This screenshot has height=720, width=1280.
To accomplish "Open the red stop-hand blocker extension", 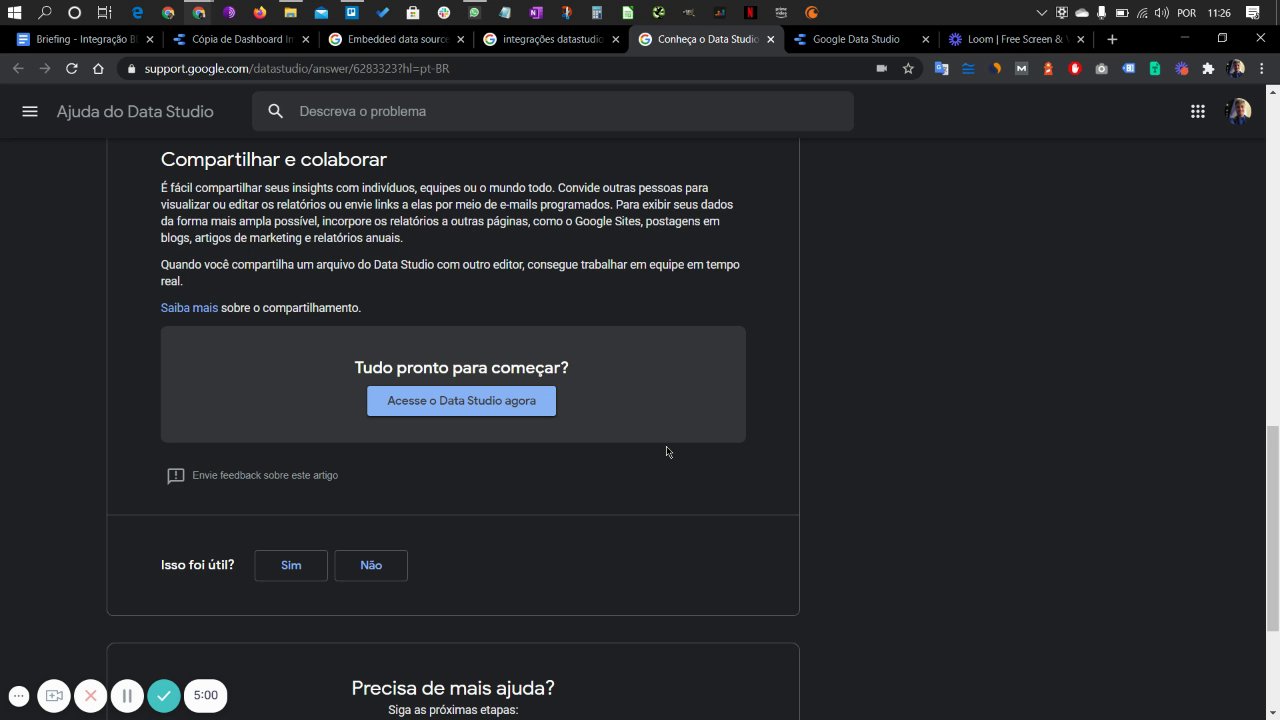I will click(x=1075, y=69).
